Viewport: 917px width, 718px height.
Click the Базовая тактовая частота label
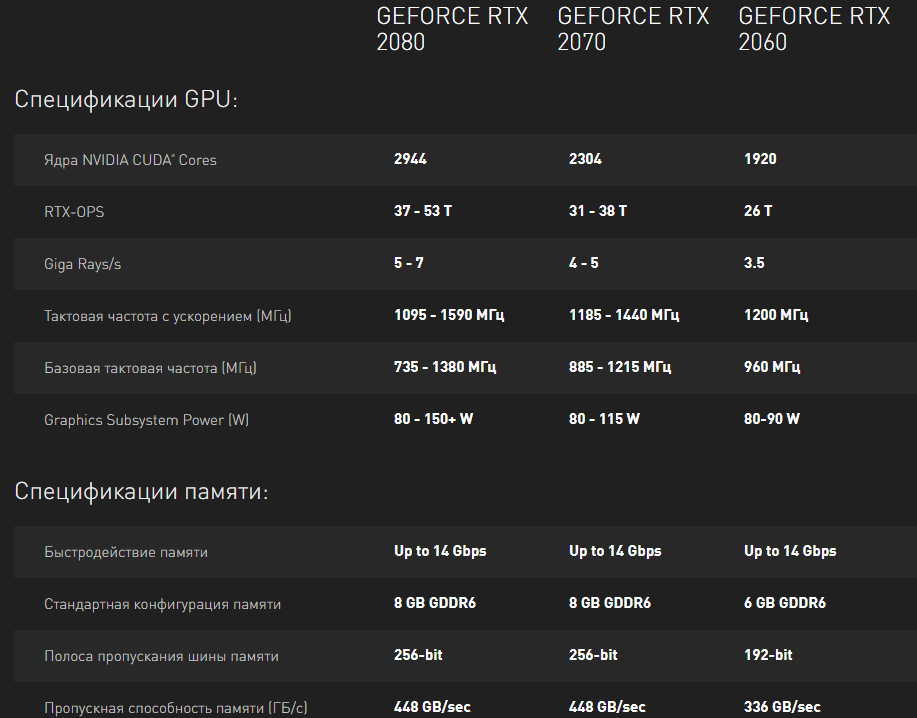[150, 368]
